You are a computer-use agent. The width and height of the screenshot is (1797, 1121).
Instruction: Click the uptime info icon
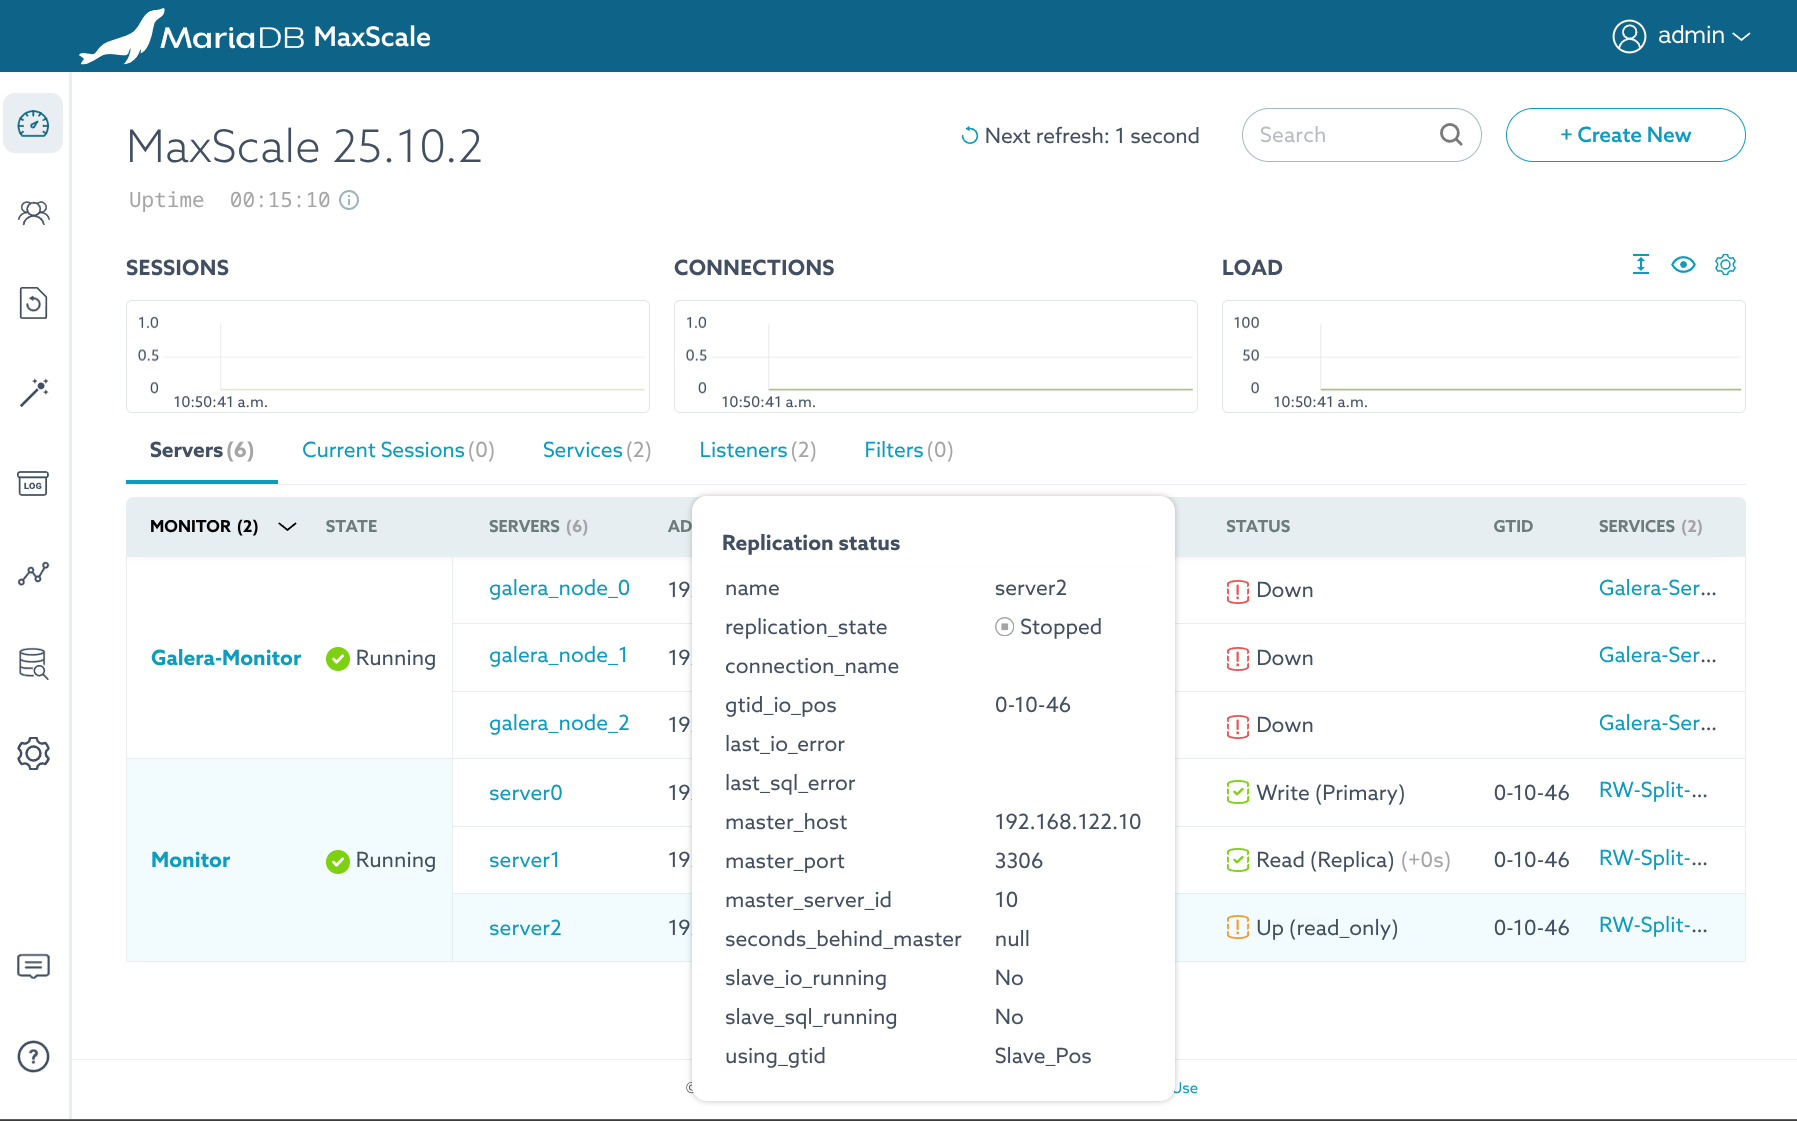(349, 200)
